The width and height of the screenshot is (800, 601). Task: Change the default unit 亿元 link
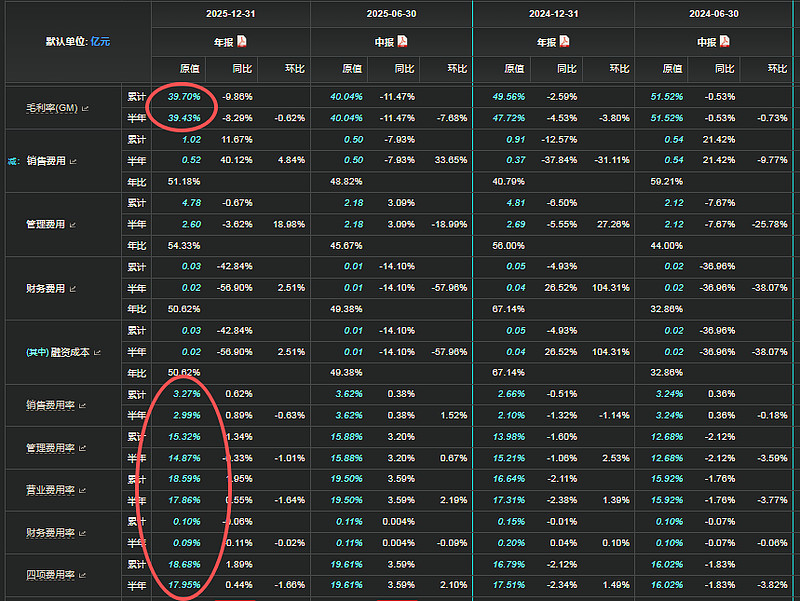[100, 41]
